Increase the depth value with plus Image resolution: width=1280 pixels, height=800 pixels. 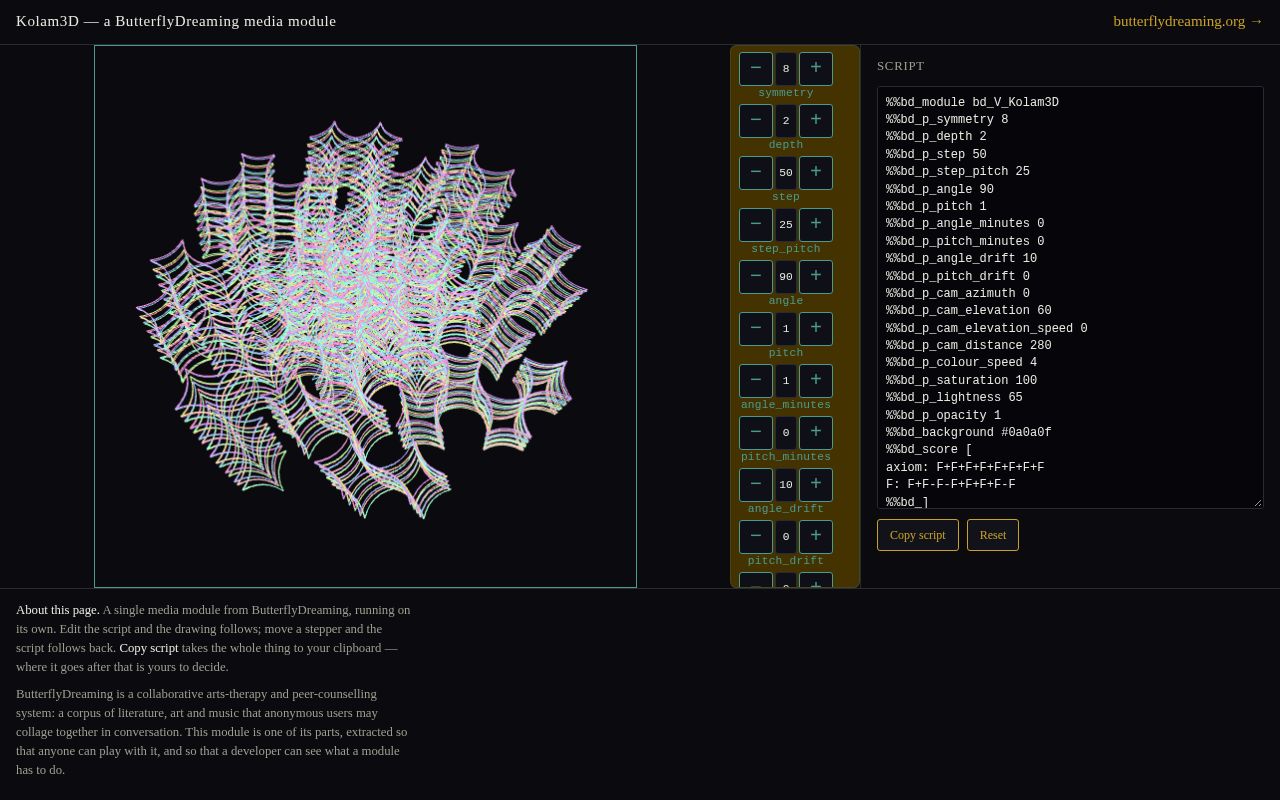(x=816, y=121)
